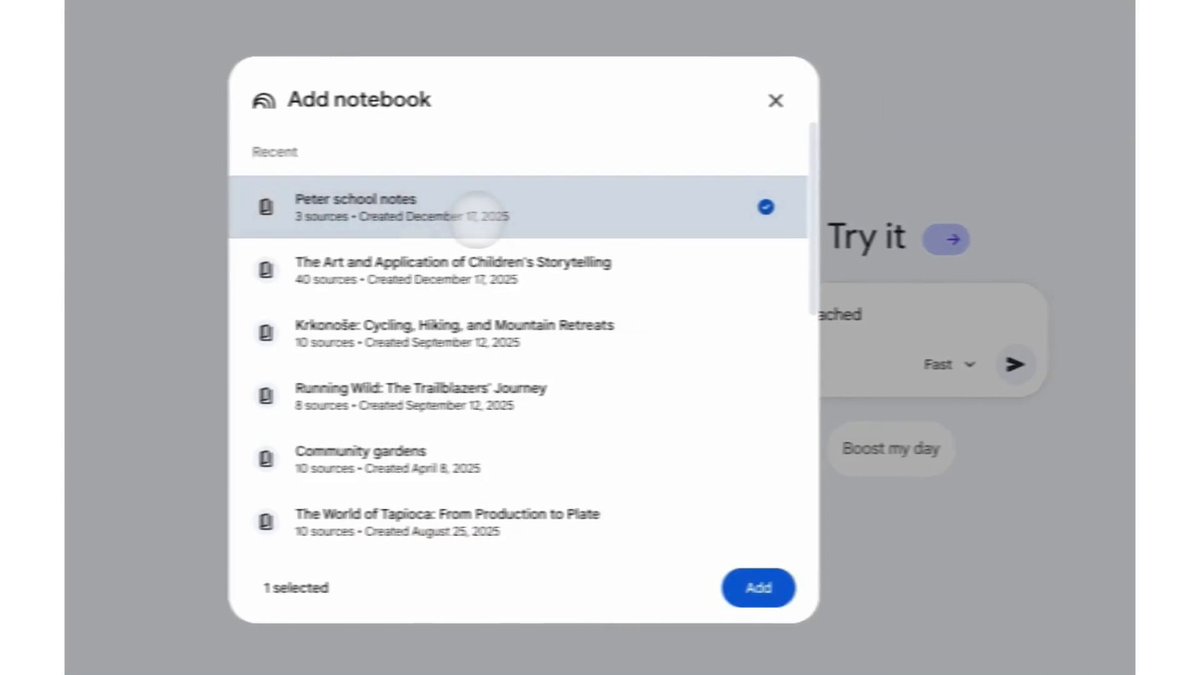1200x675 pixels.
Task: Click the notebook icon beside Running Wild
Action: coord(266,395)
